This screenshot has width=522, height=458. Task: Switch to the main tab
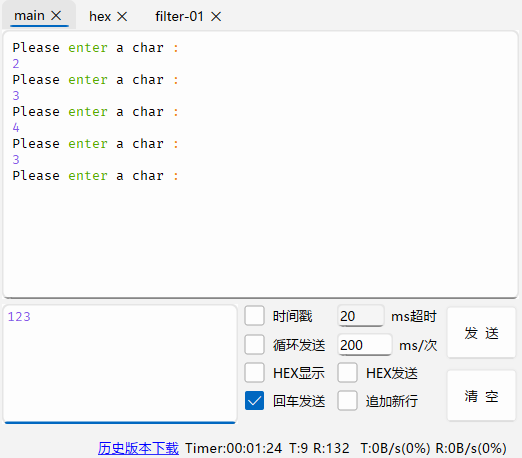[x=29, y=16]
